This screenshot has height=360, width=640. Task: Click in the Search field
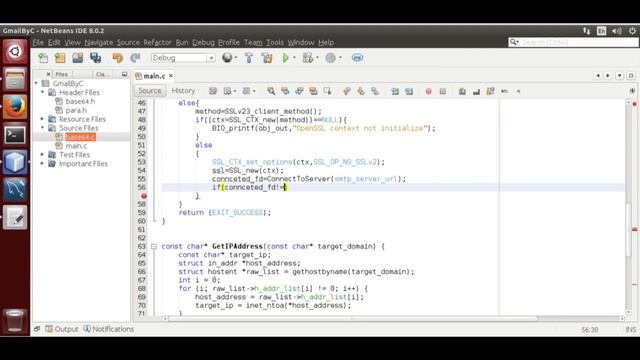[x=573, y=42]
